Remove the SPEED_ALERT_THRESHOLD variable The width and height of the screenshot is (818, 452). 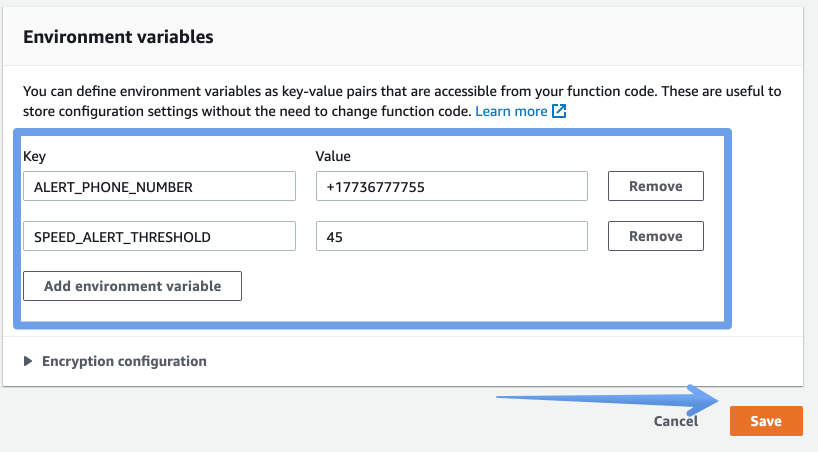pyautogui.click(x=656, y=236)
